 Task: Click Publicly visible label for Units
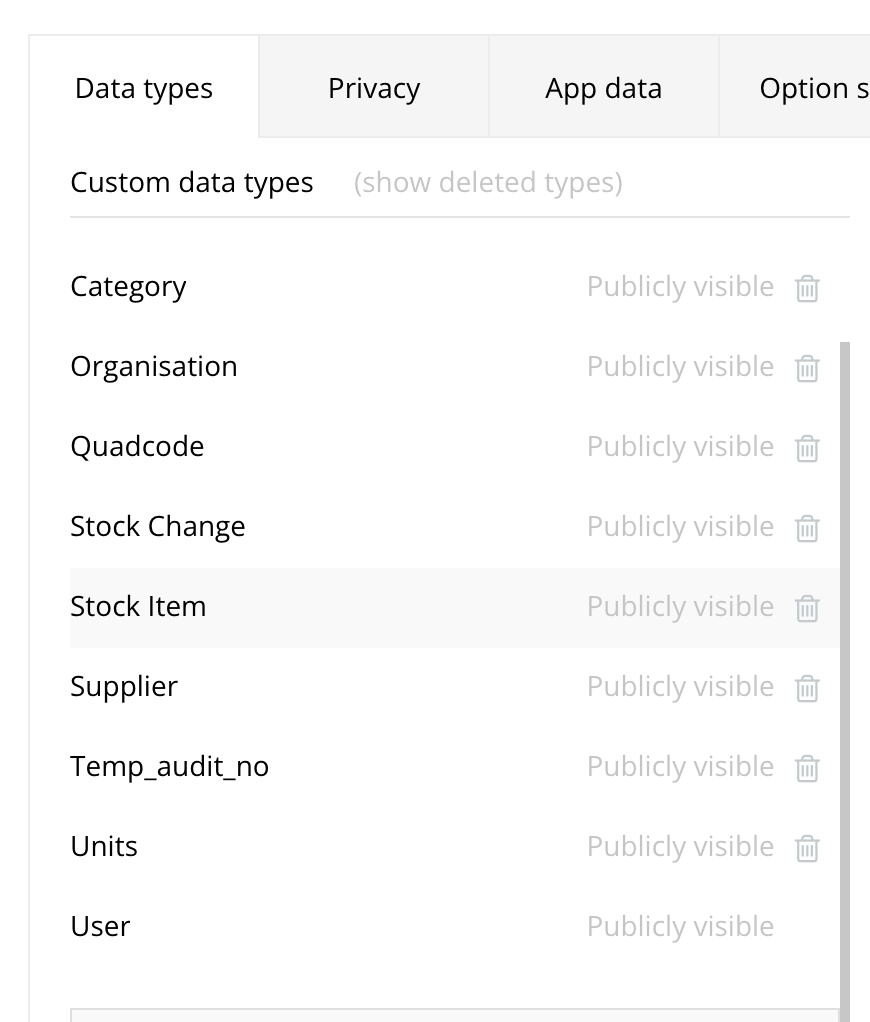(680, 847)
